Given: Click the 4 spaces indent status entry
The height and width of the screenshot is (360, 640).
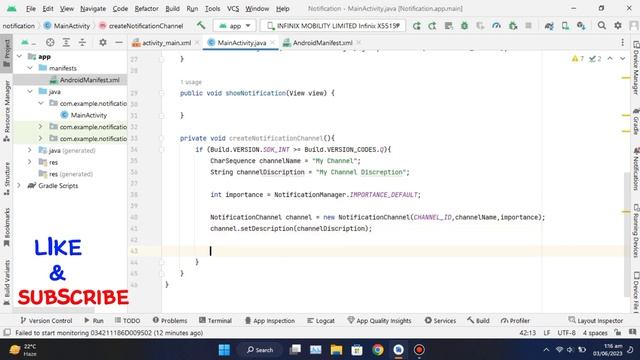Looking at the screenshot, I should click(x=595, y=333).
